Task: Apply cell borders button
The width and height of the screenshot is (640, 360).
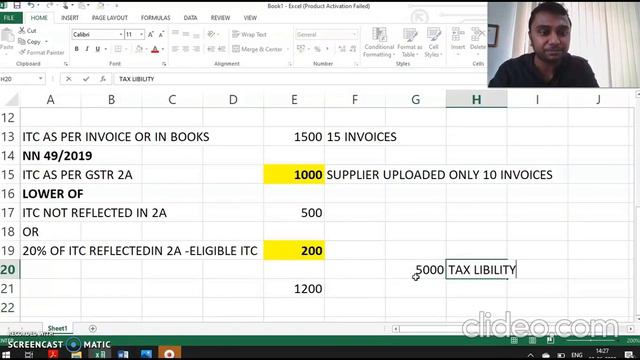Action: click(x=118, y=49)
